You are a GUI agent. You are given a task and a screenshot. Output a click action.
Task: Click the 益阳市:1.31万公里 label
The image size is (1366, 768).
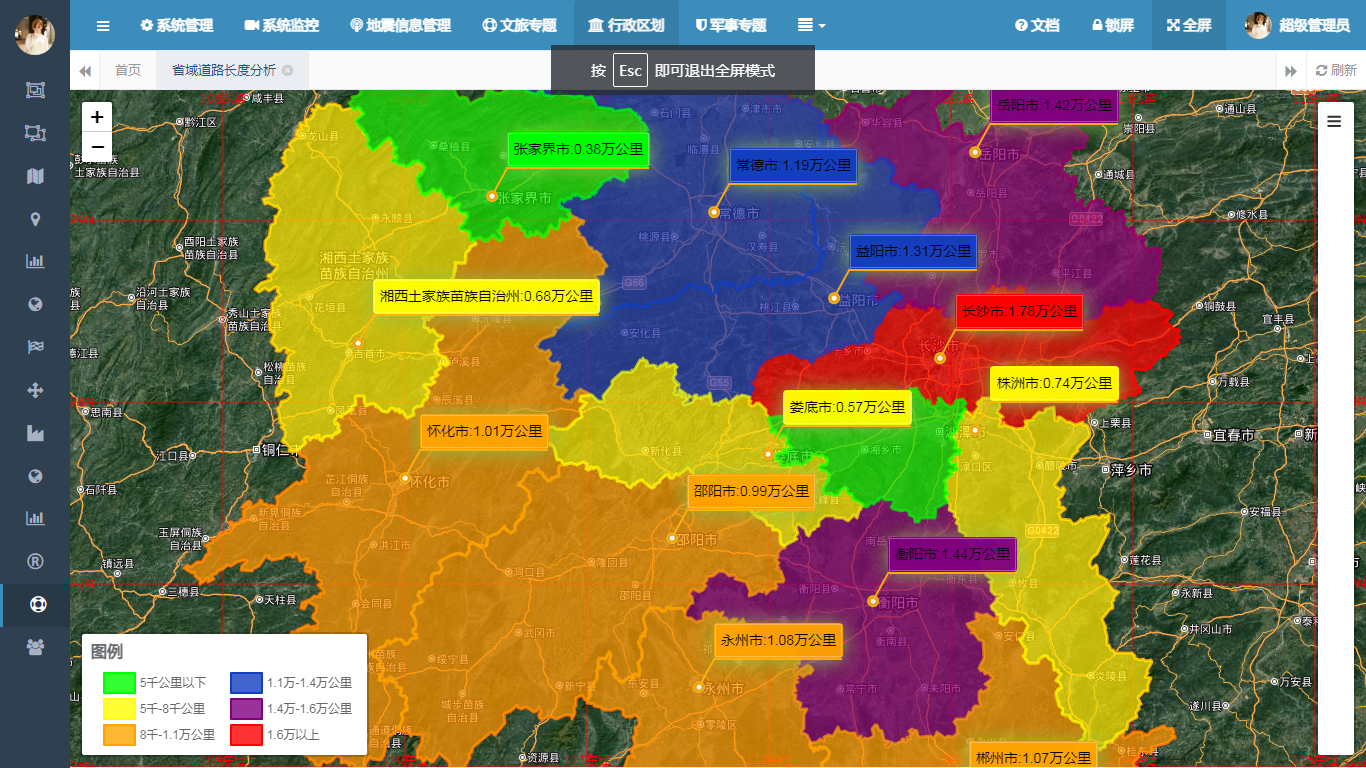(x=913, y=252)
